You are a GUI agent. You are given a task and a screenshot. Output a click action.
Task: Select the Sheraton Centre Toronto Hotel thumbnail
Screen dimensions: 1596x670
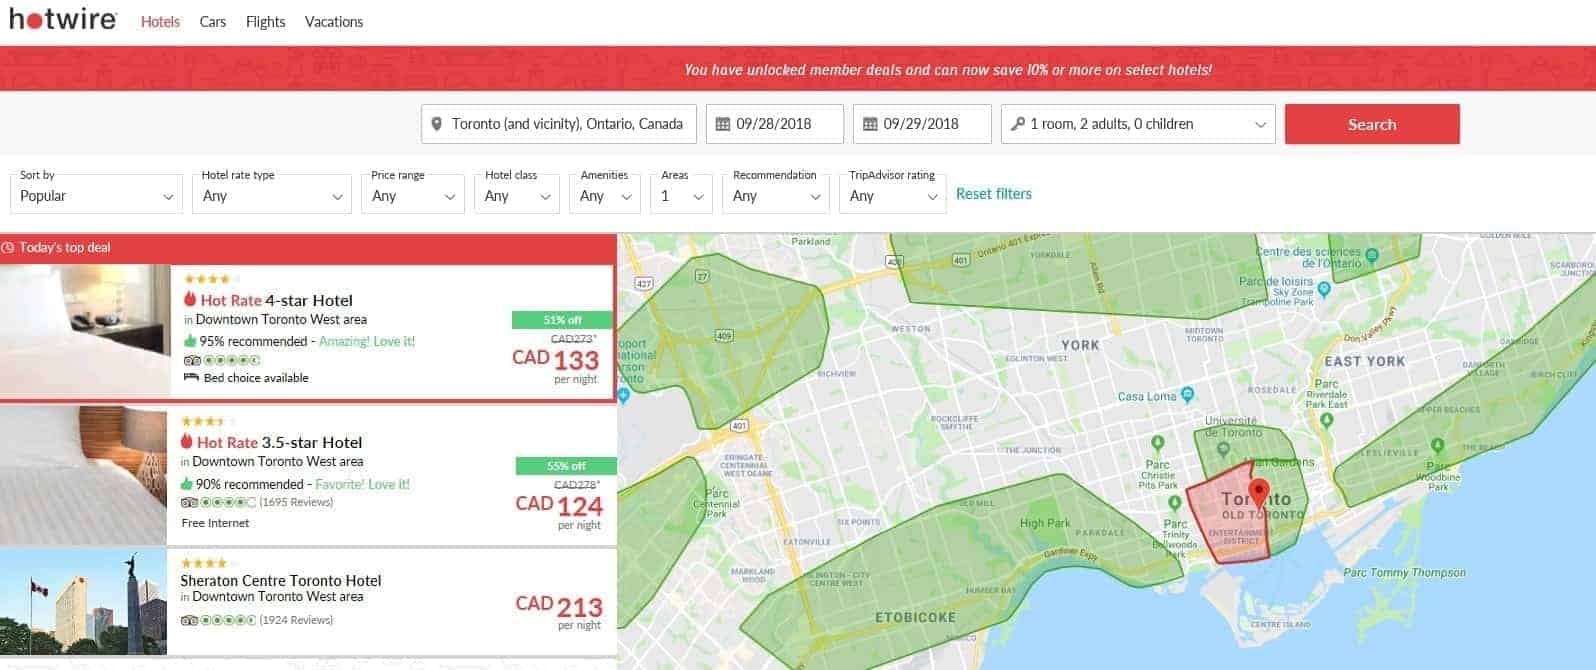pos(84,602)
